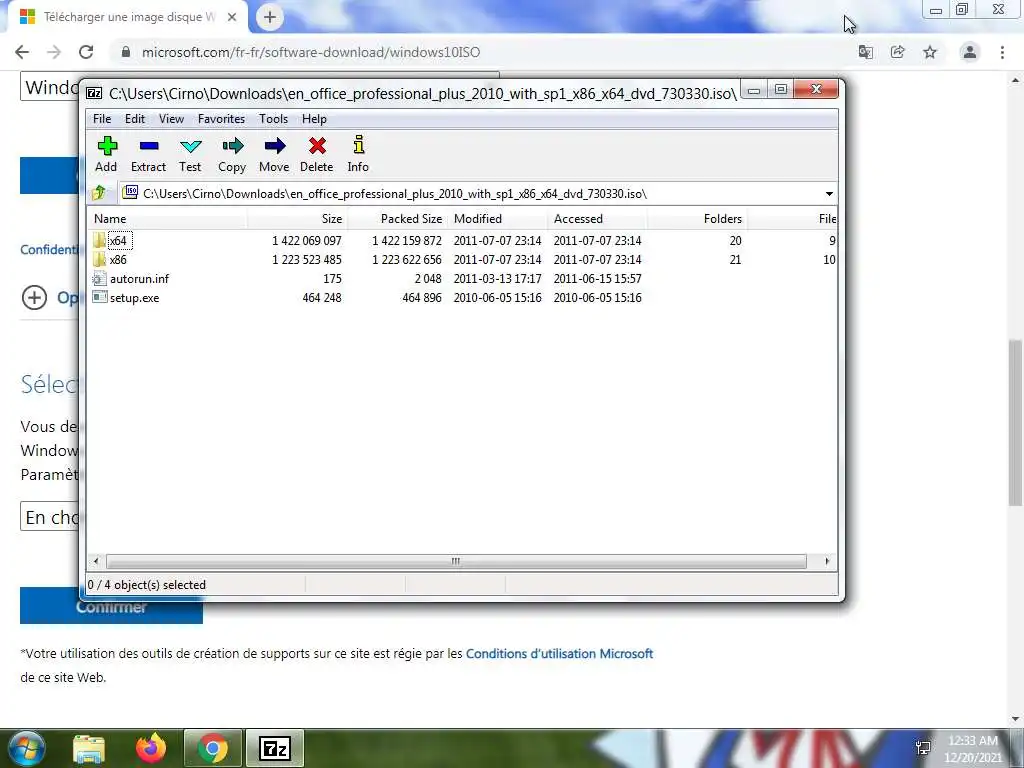Click the status bar selected objects text
Image resolution: width=1024 pixels, height=768 pixels.
[147, 585]
